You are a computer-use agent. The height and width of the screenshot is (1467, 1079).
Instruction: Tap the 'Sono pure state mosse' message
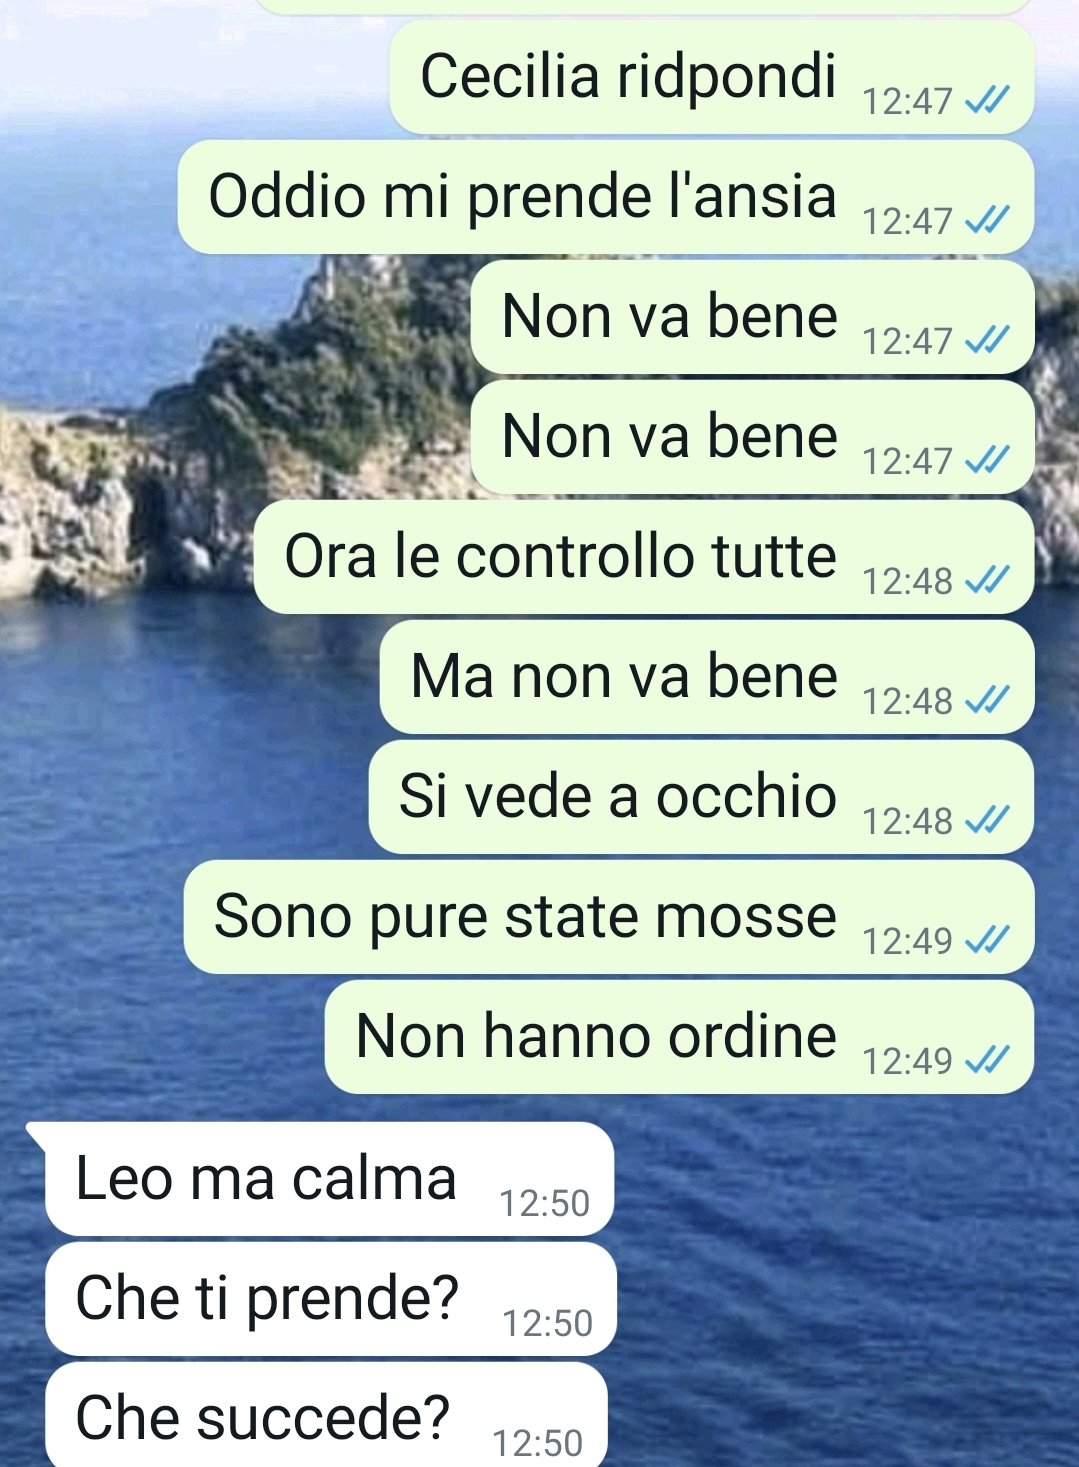pyautogui.click(x=608, y=917)
